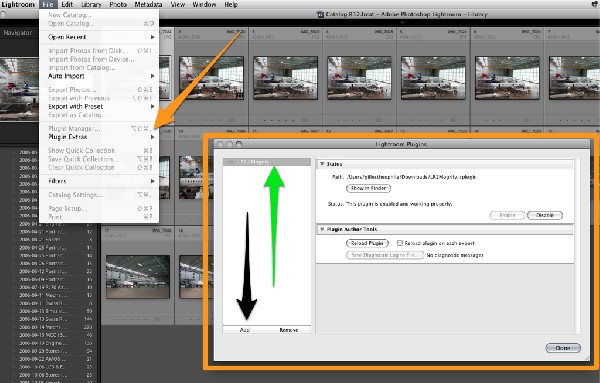Click the plugin status icon beside LR2/Mogrify

(230, 162)
